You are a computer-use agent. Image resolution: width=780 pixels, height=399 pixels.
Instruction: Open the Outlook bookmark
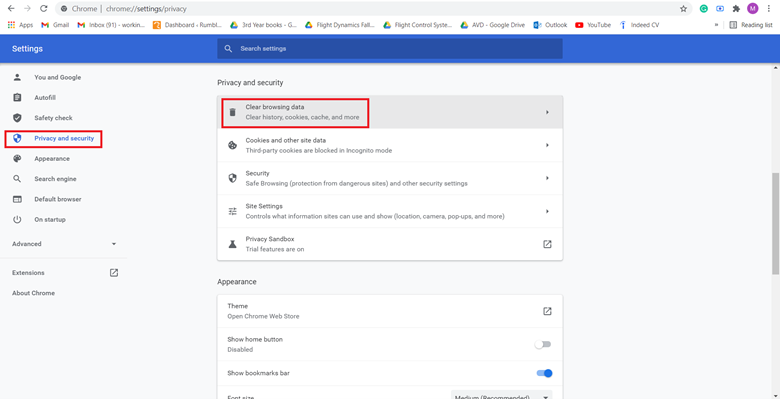click(x=550, y=25)
